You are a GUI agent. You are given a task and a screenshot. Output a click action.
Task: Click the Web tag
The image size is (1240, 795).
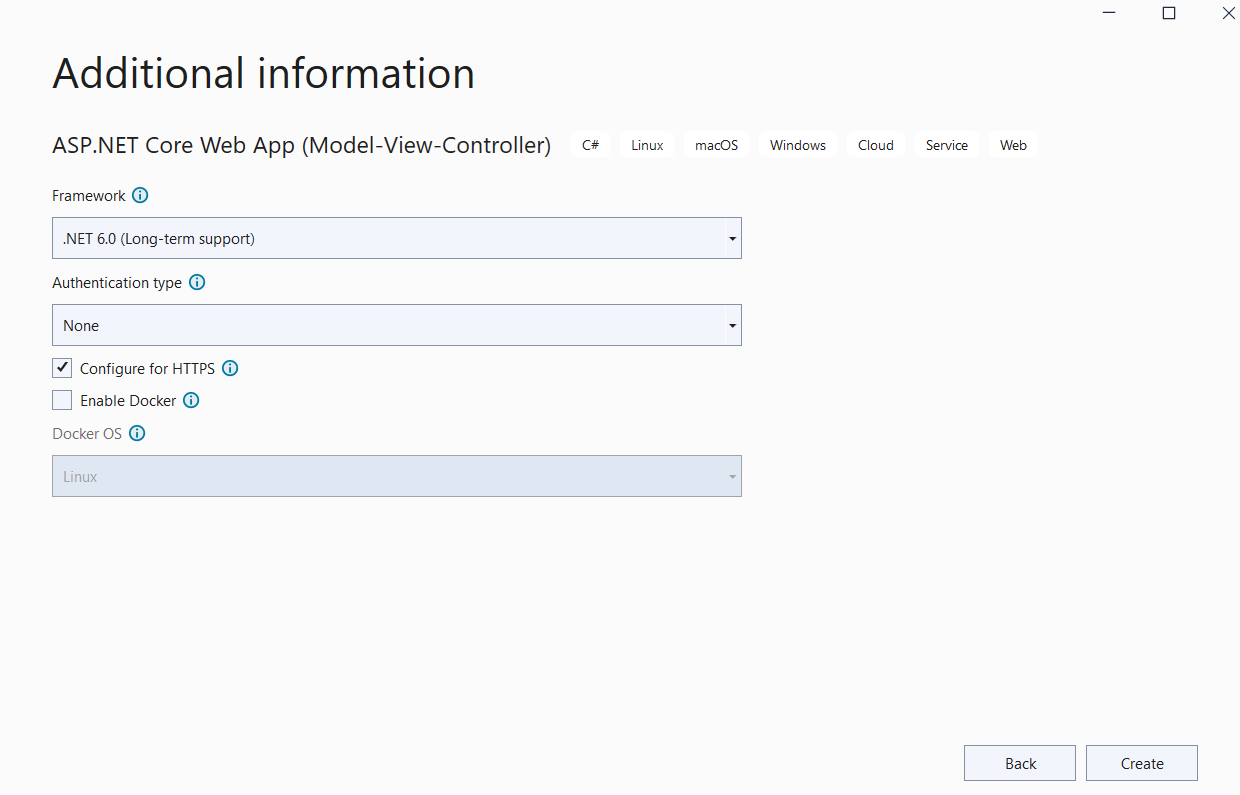1014,145
